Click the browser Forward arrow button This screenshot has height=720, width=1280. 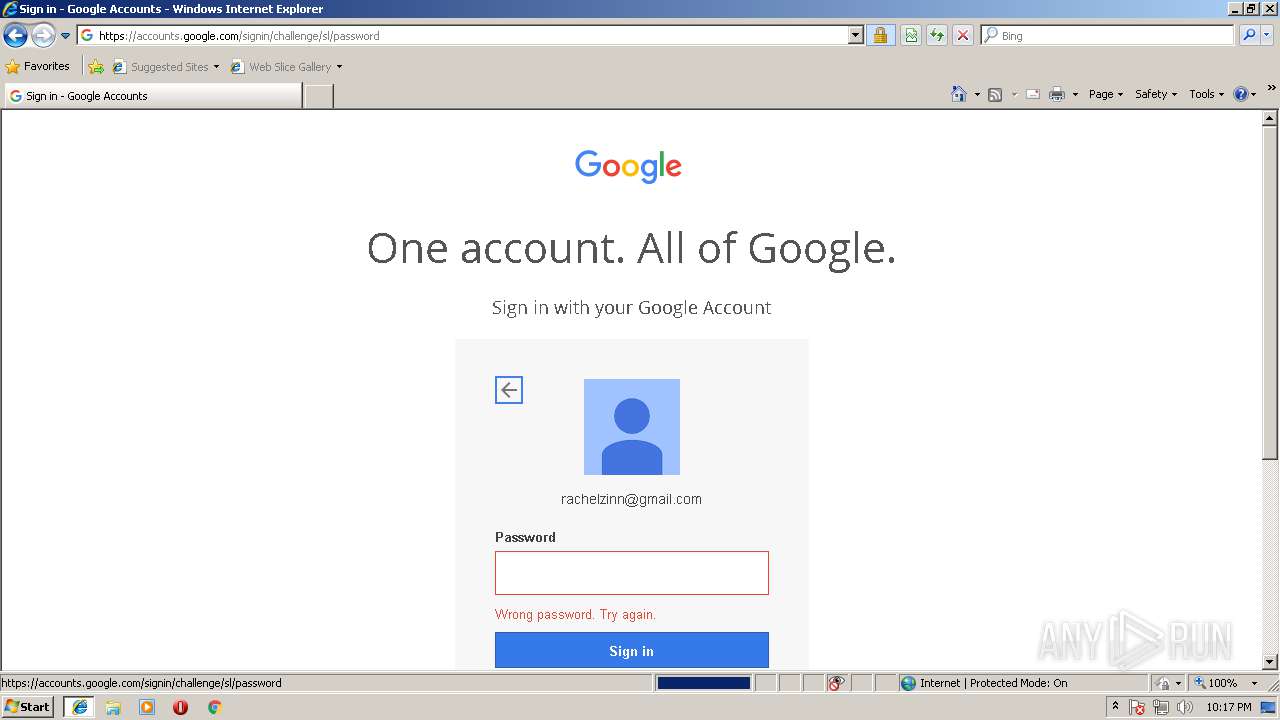point(43,36)
